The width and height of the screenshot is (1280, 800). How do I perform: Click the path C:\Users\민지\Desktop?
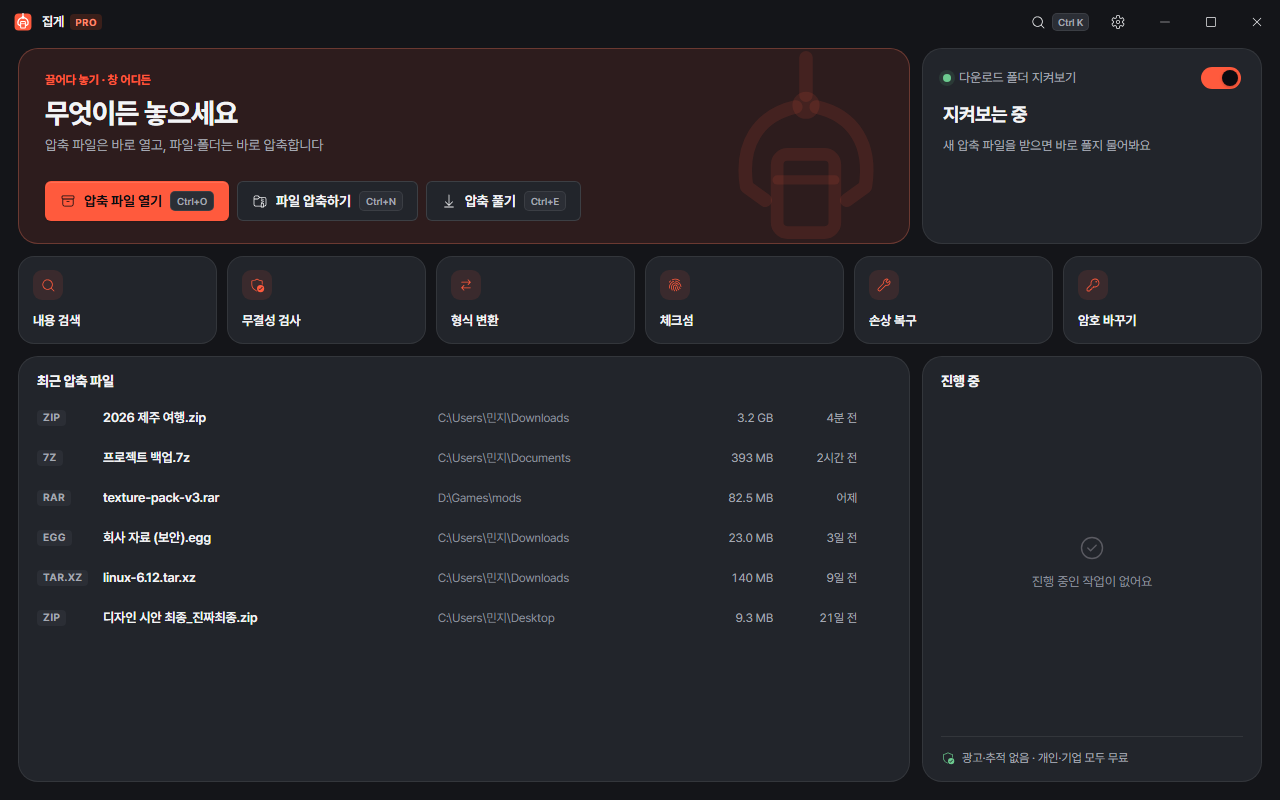point(496,618)
